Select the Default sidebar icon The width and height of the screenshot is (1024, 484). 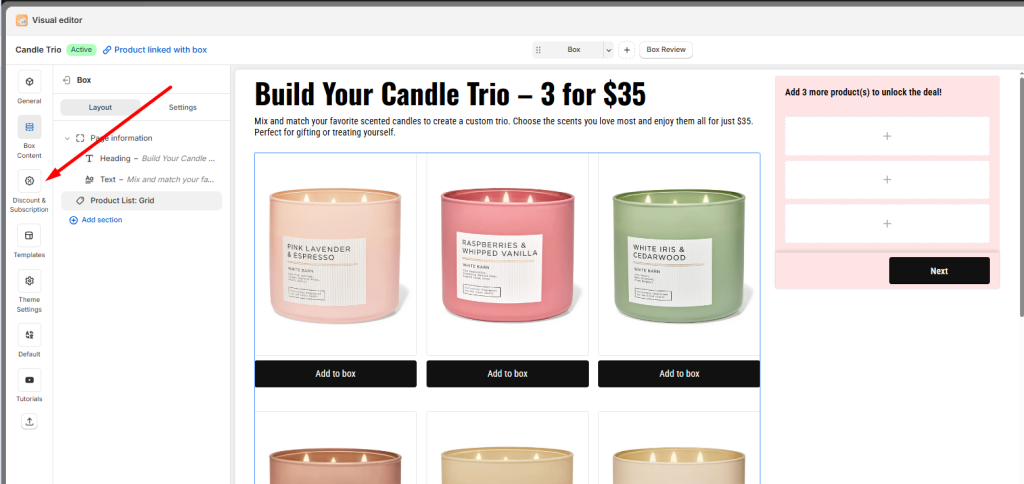(29, 334)
